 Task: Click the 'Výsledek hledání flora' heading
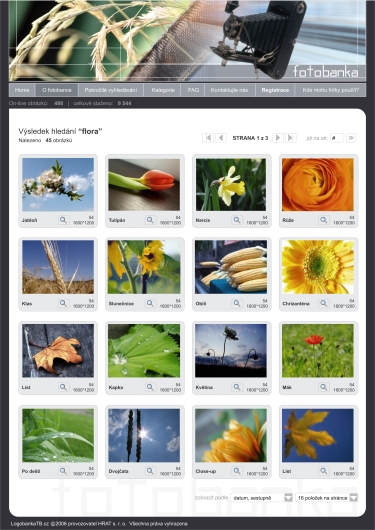tap(60, 131)
